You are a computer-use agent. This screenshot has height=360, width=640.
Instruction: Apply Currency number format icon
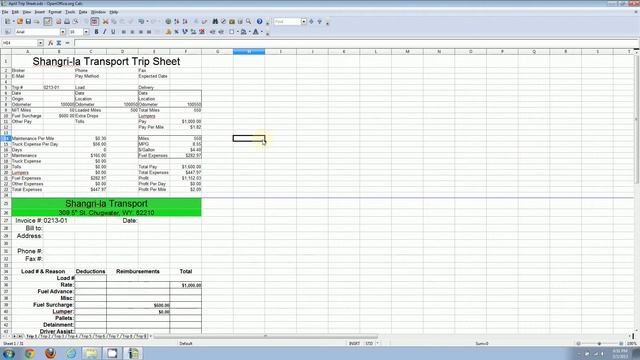click(x=168, y=32)
